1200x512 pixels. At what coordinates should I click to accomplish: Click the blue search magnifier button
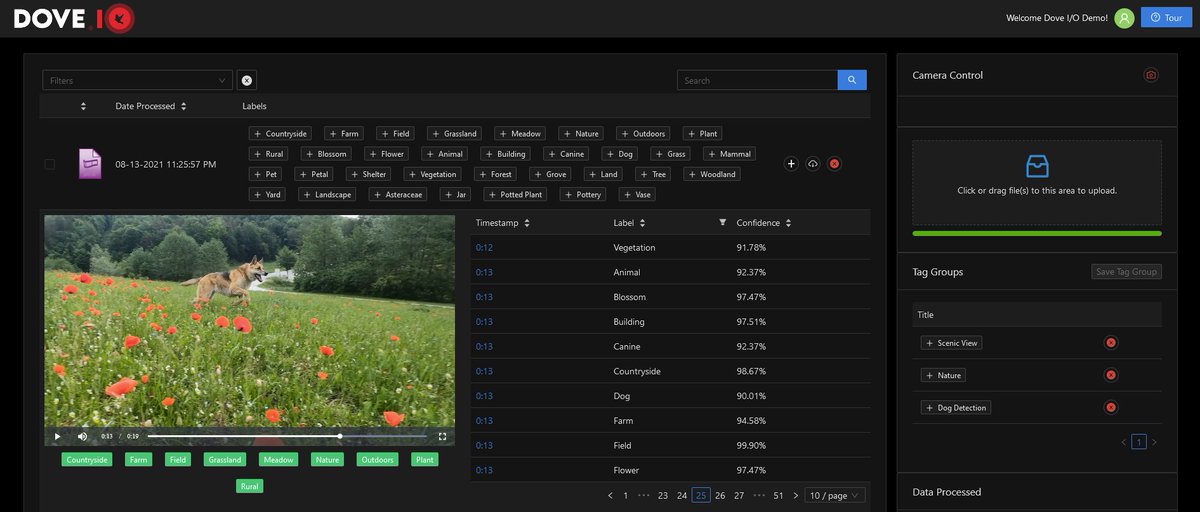tap(852, 80)
